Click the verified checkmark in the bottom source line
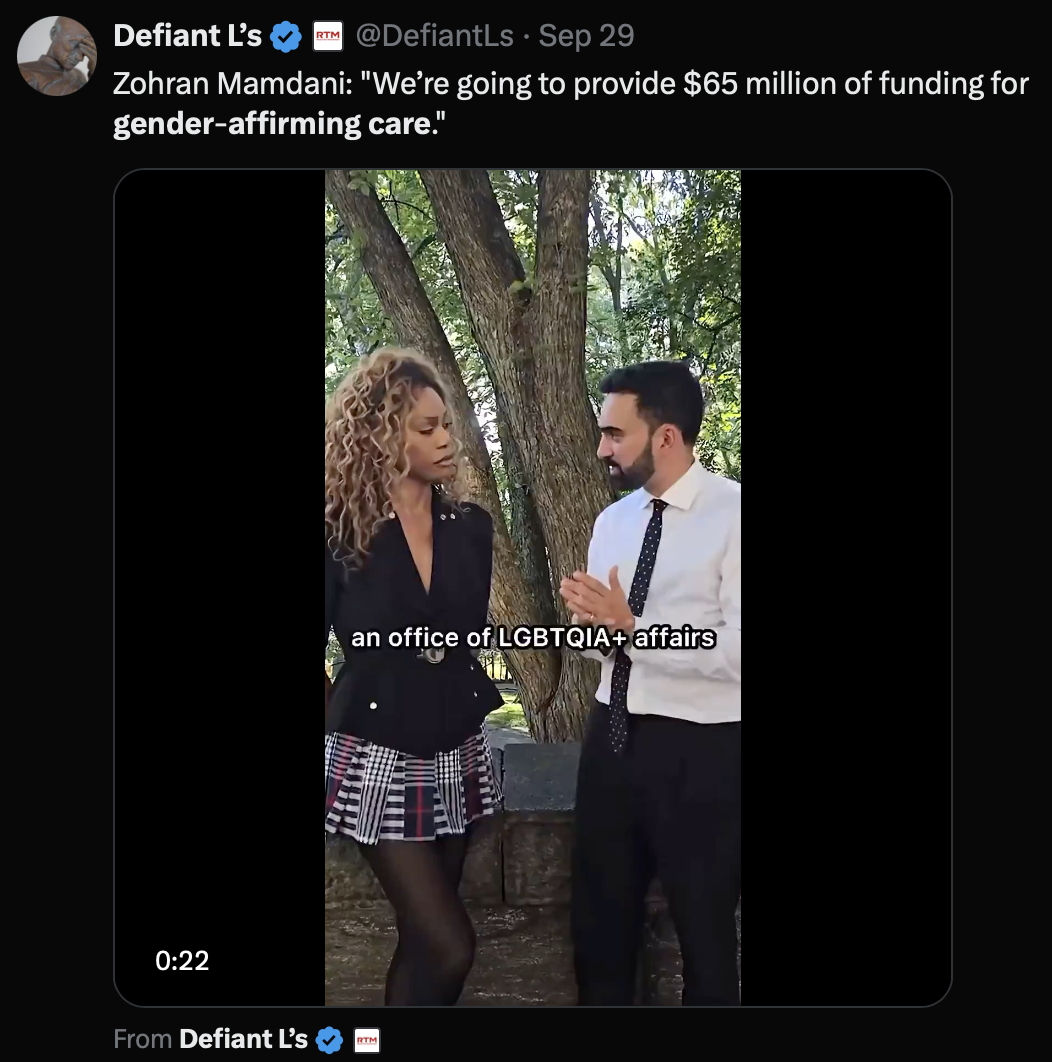Image resolution: width=1052 pixels, height=1062 pixels. (329, 1040)
